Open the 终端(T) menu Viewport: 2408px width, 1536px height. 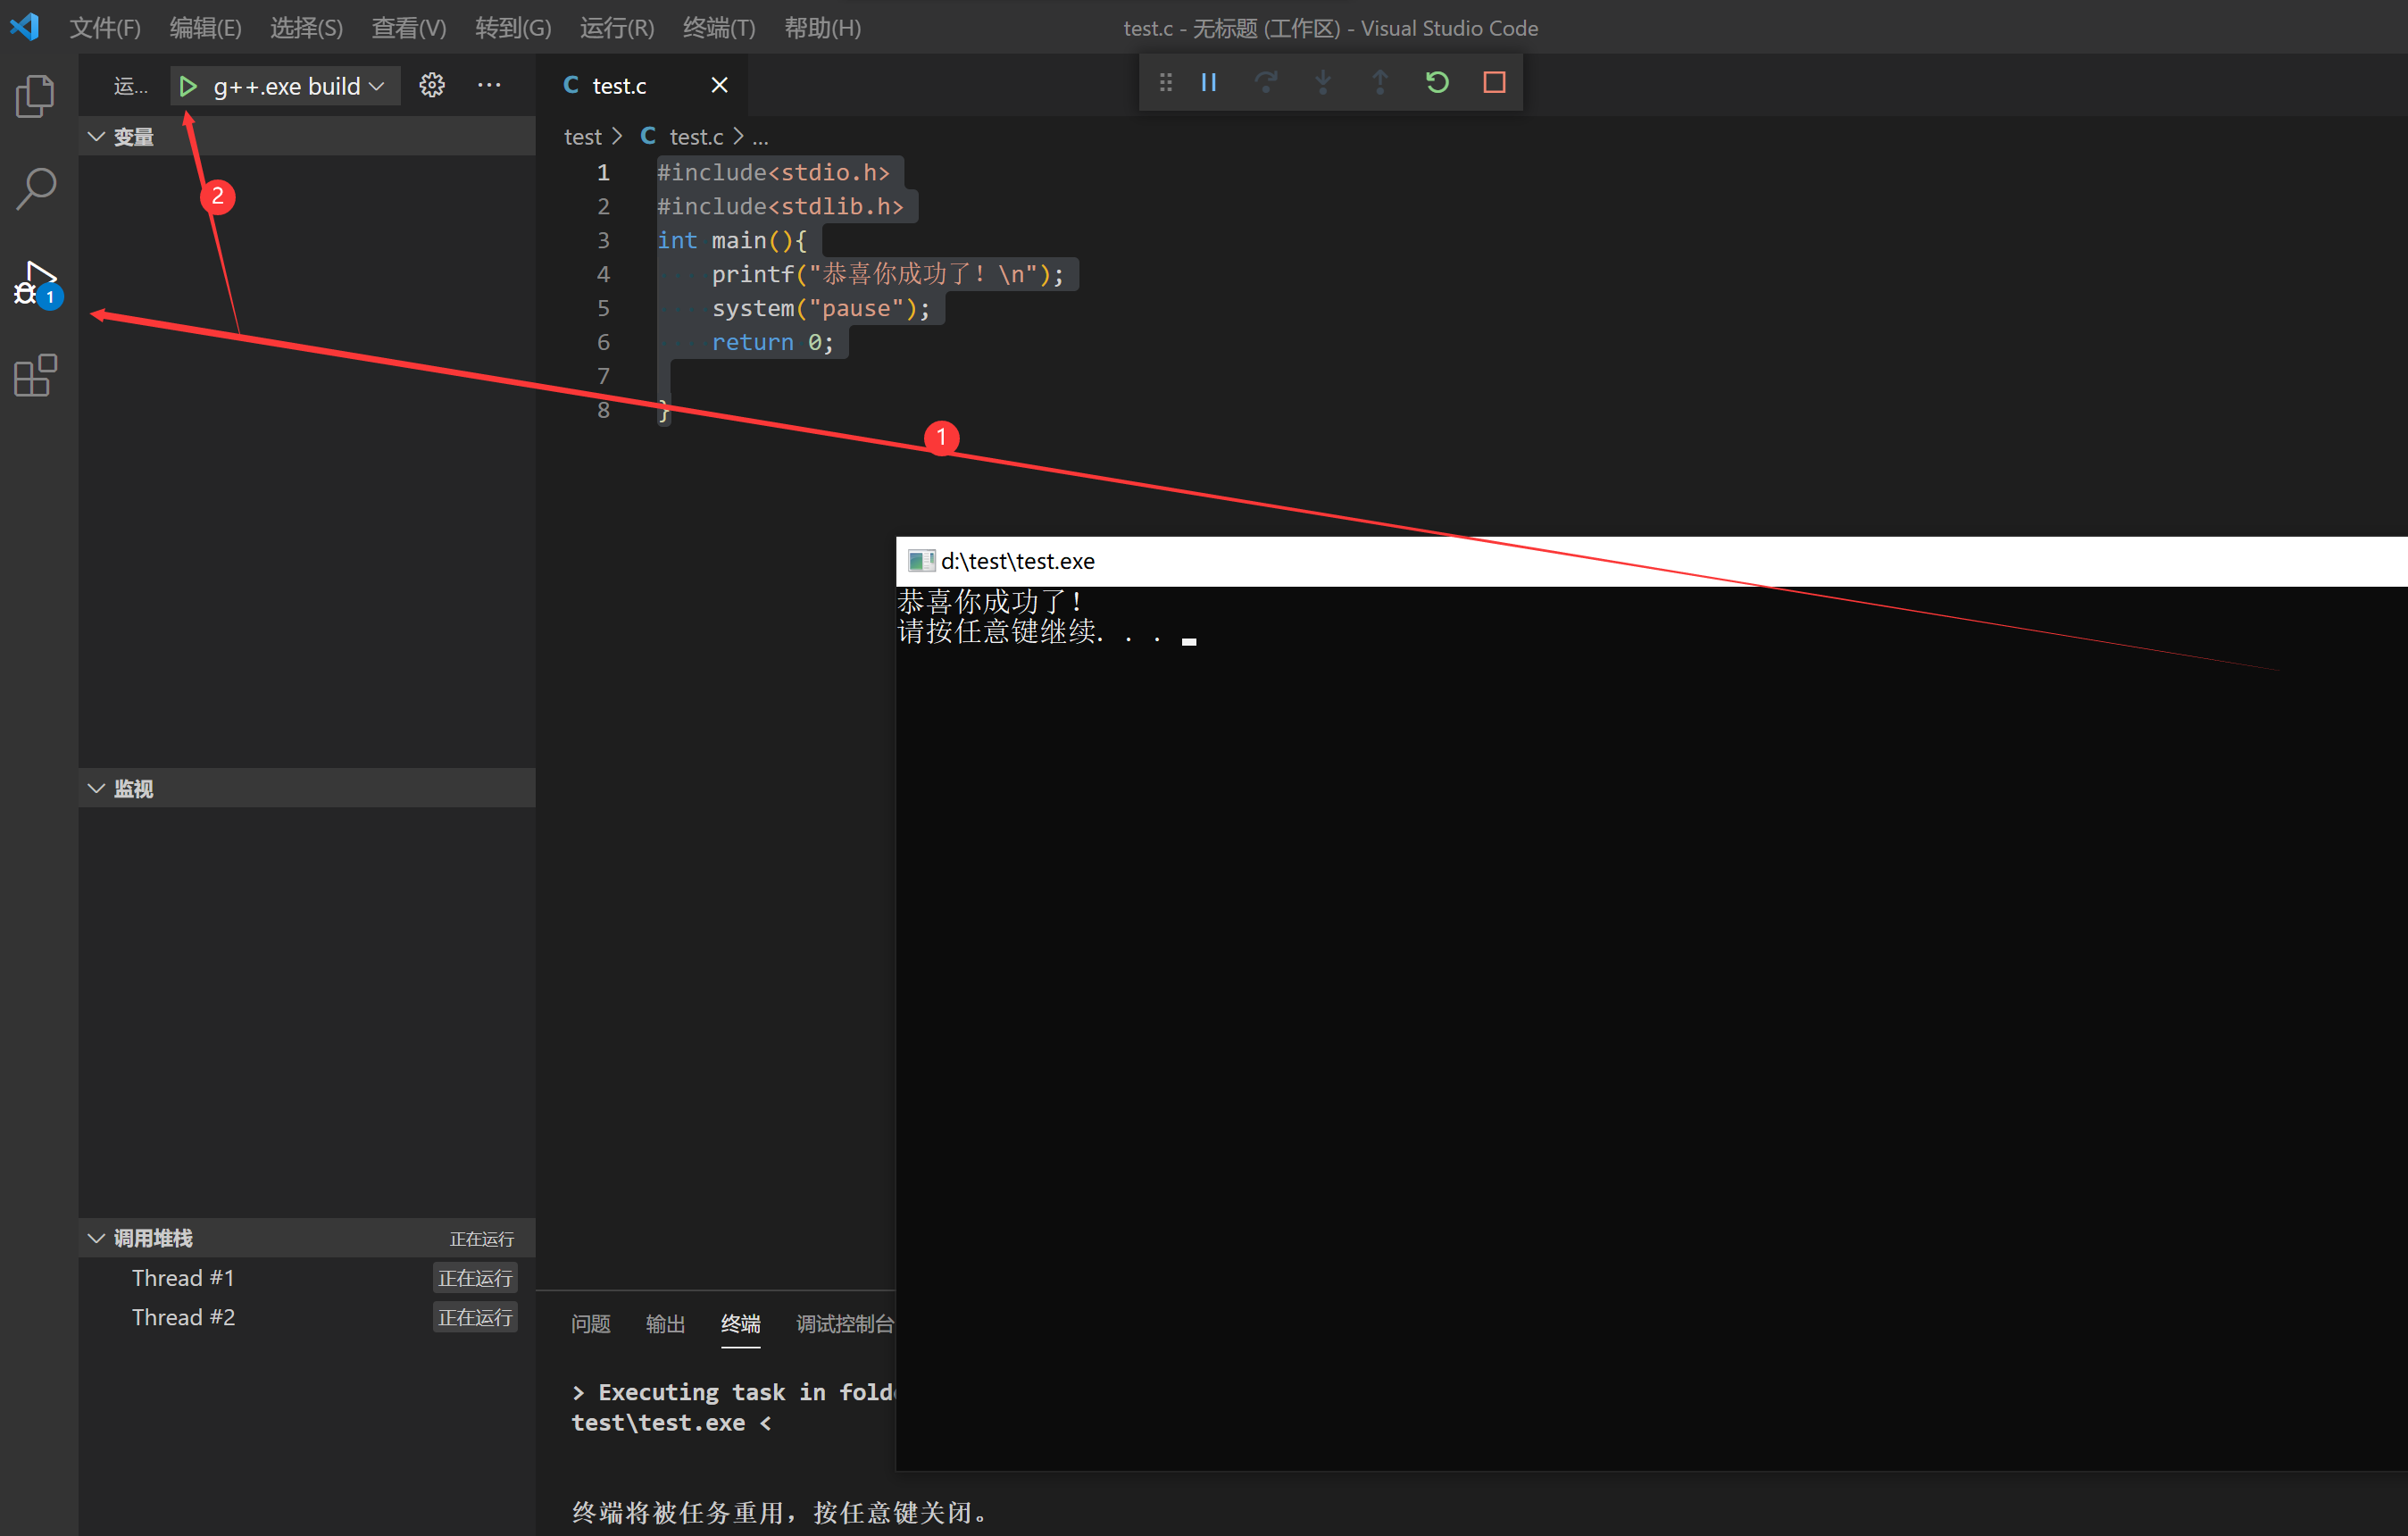pyautogui.click(x=718, y=28)
